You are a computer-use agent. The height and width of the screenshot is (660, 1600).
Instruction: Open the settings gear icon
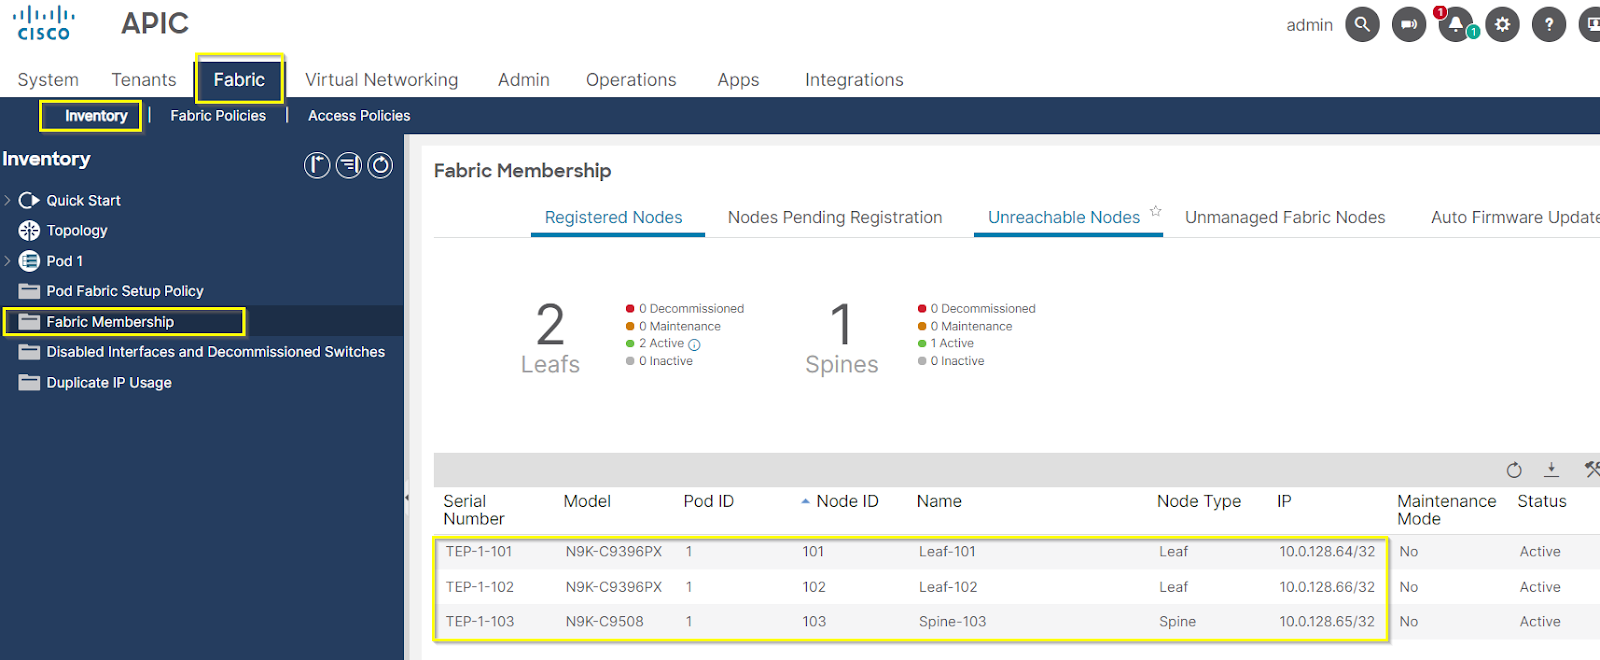(x=1502, y=24)
